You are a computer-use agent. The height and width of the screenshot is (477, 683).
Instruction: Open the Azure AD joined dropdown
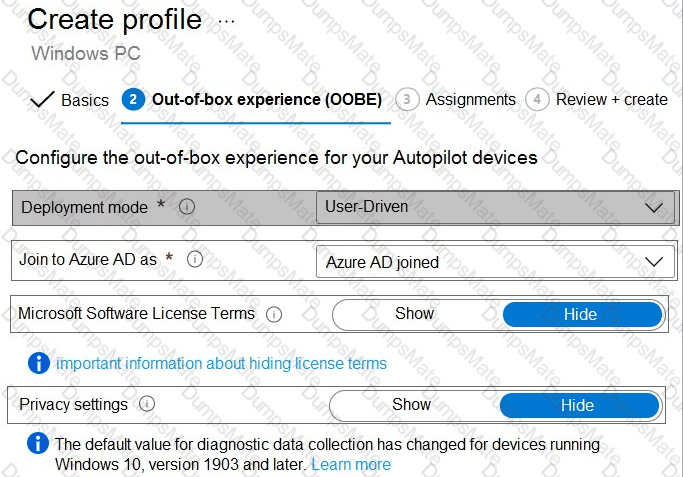pyautogui.click(x=496, y=262)
